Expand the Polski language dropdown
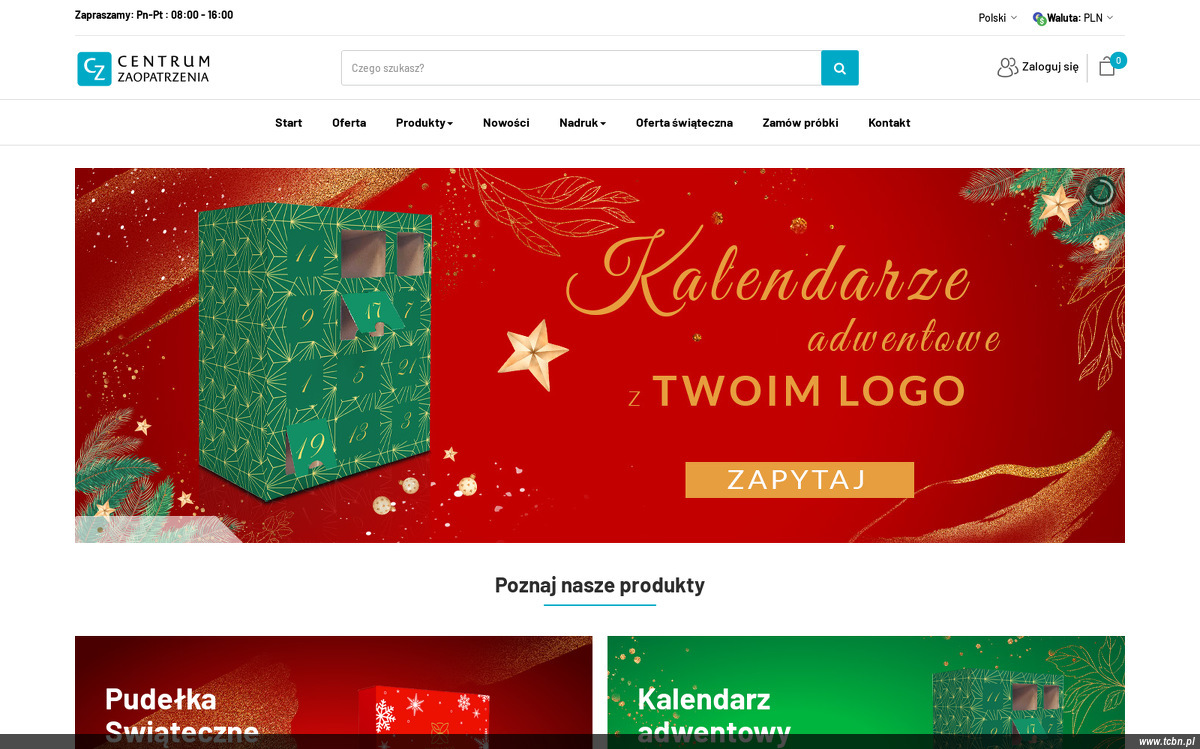 click(x=997, y=18)
